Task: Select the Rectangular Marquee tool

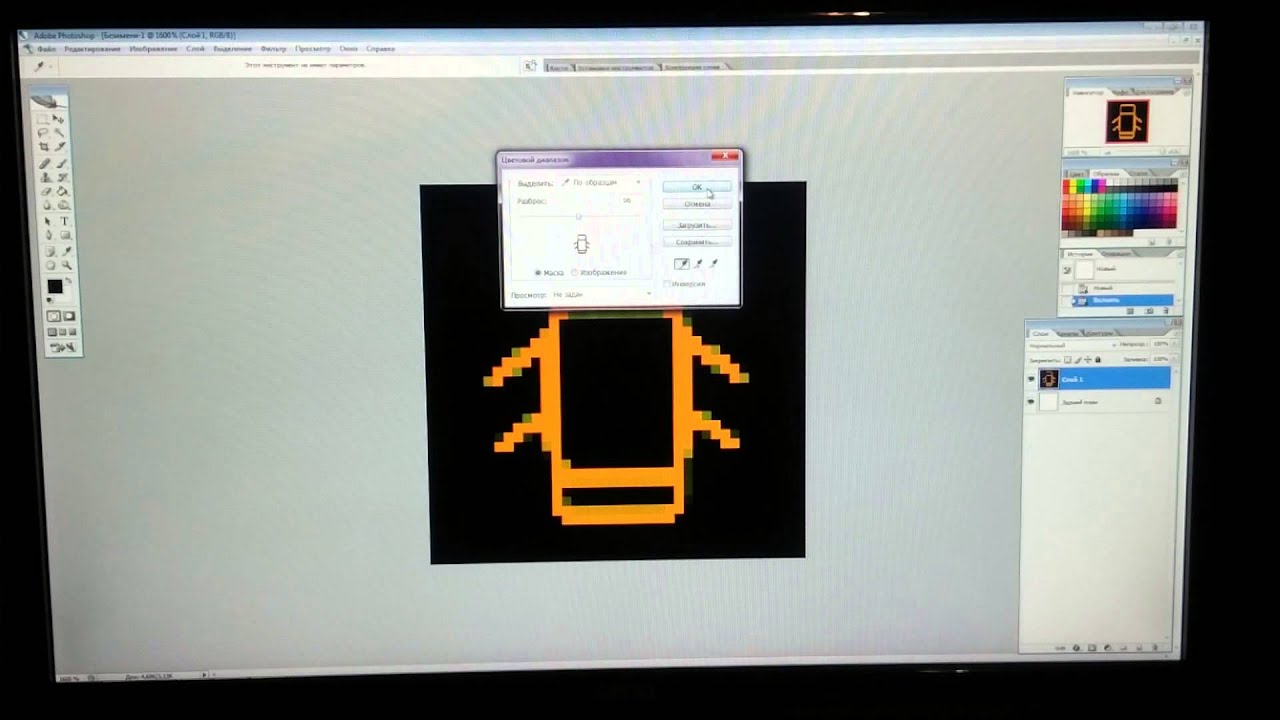Action: [45, 119]
